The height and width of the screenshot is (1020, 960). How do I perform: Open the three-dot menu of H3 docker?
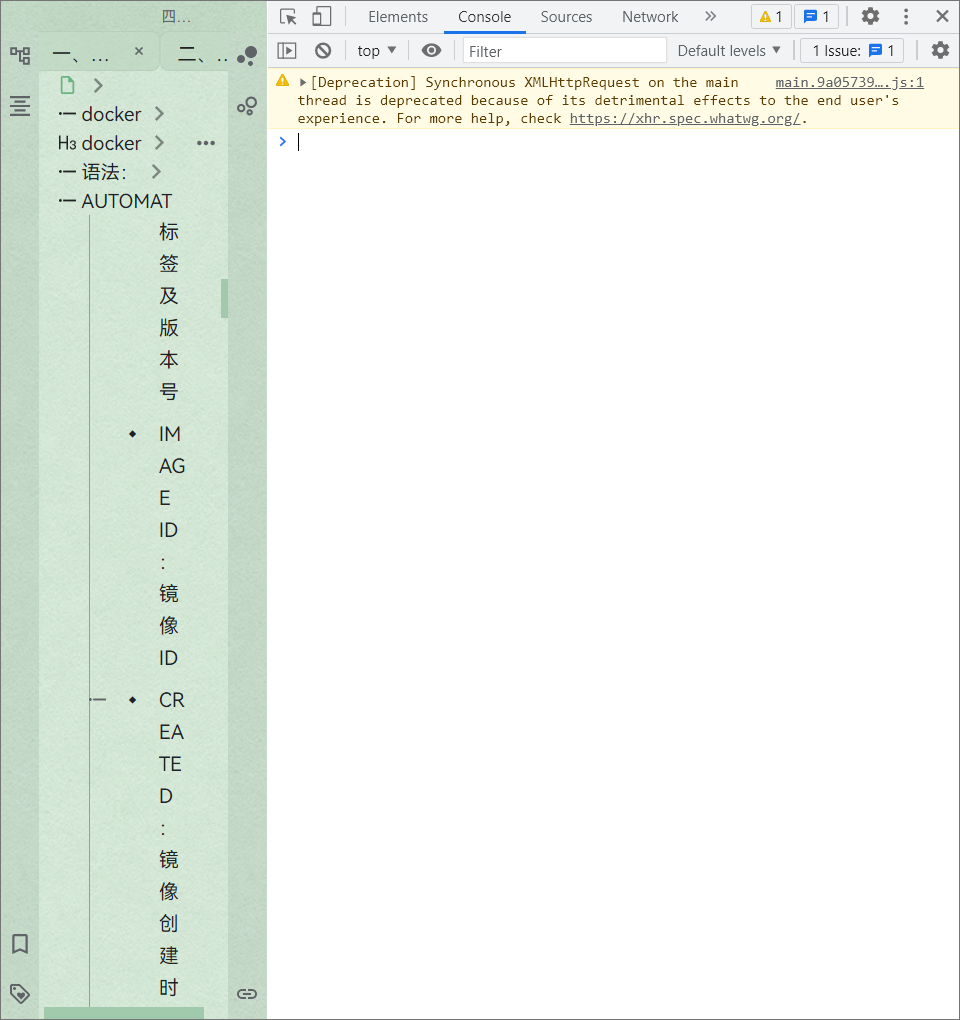click(x=206, y=143)
